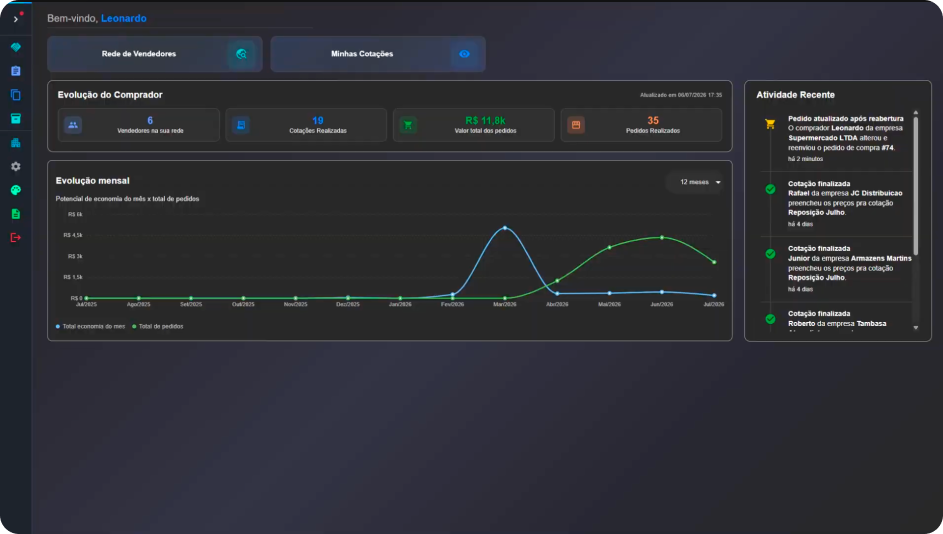This screenshot has height=534, width=943.
Task: Click the Mar/2026 blue peak data point
Action: coord(505,228)
